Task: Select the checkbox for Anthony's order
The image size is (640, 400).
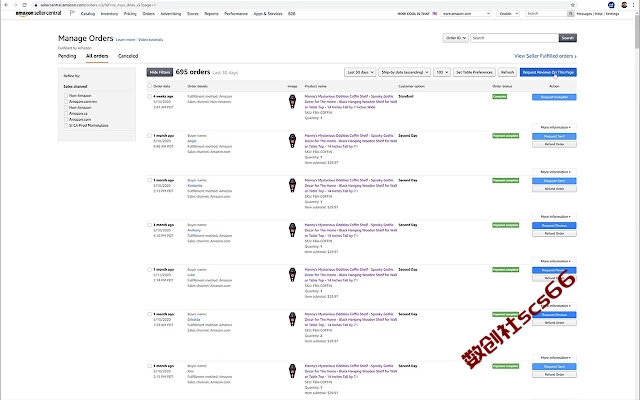Action: [x=149, y=225]
